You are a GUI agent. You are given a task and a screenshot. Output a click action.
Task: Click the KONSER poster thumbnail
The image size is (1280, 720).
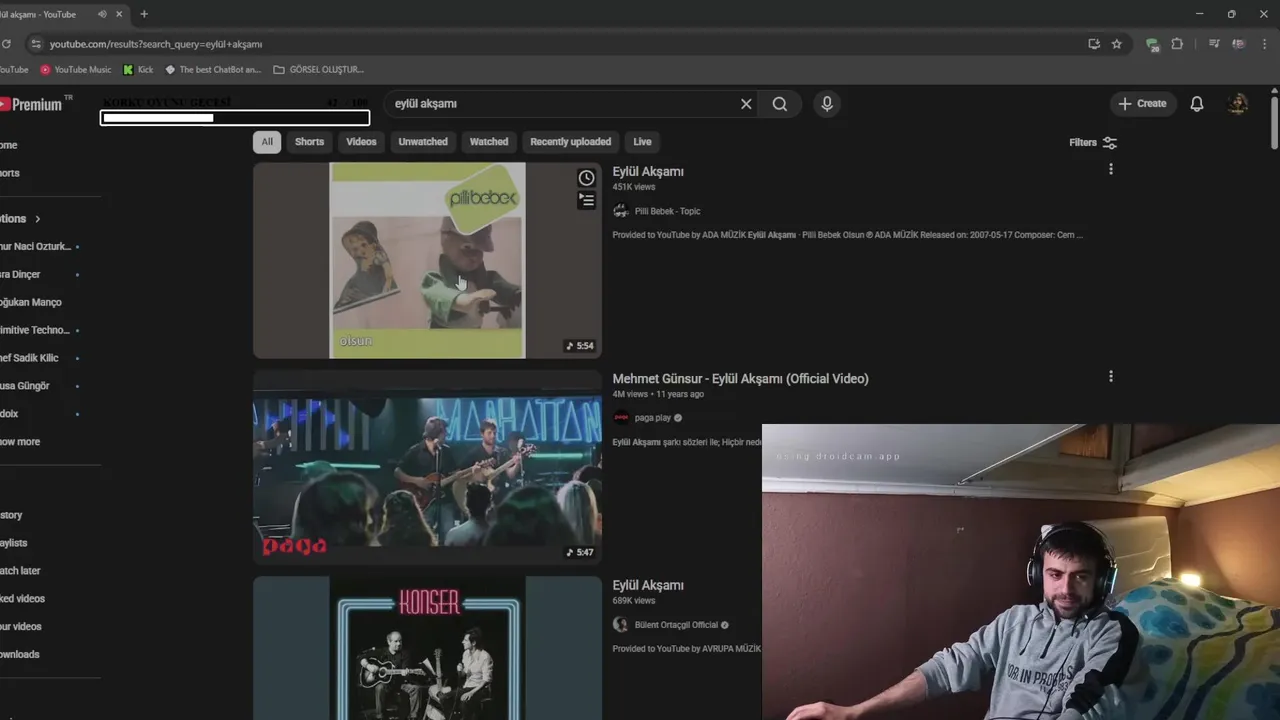pos(427,648)
